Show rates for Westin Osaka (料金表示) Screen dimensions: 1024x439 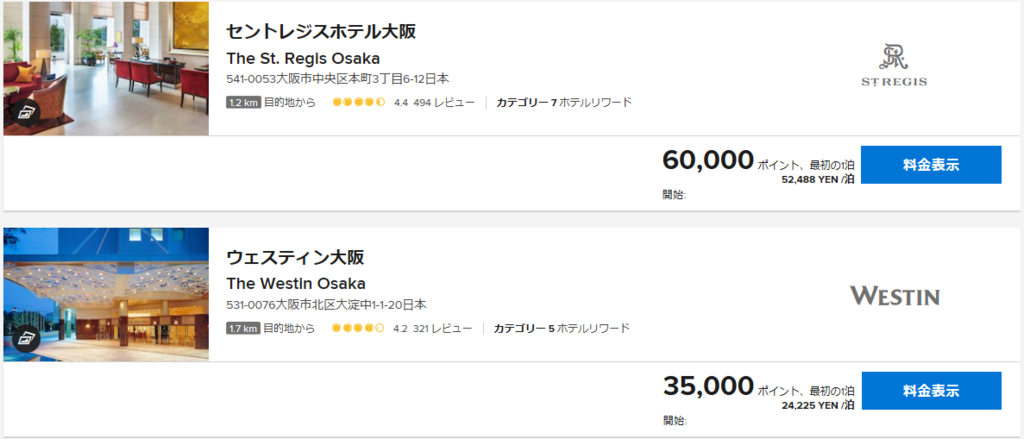(931, 391)
